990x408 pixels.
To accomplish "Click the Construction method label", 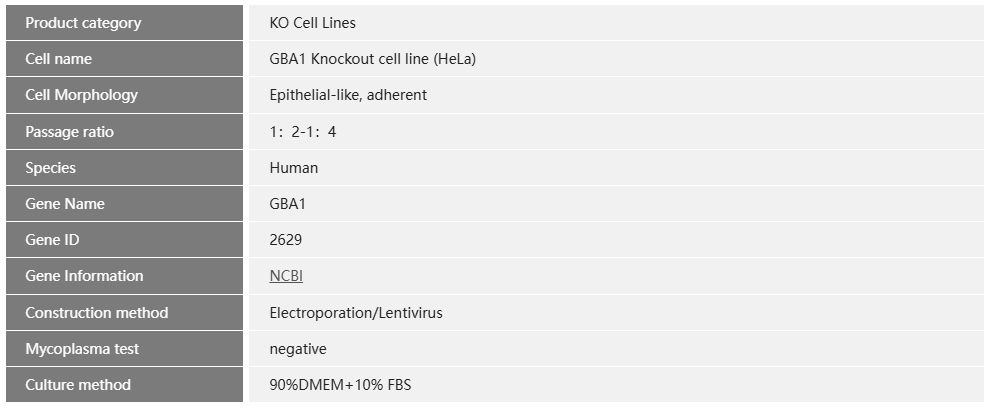I will pos(96,313).
